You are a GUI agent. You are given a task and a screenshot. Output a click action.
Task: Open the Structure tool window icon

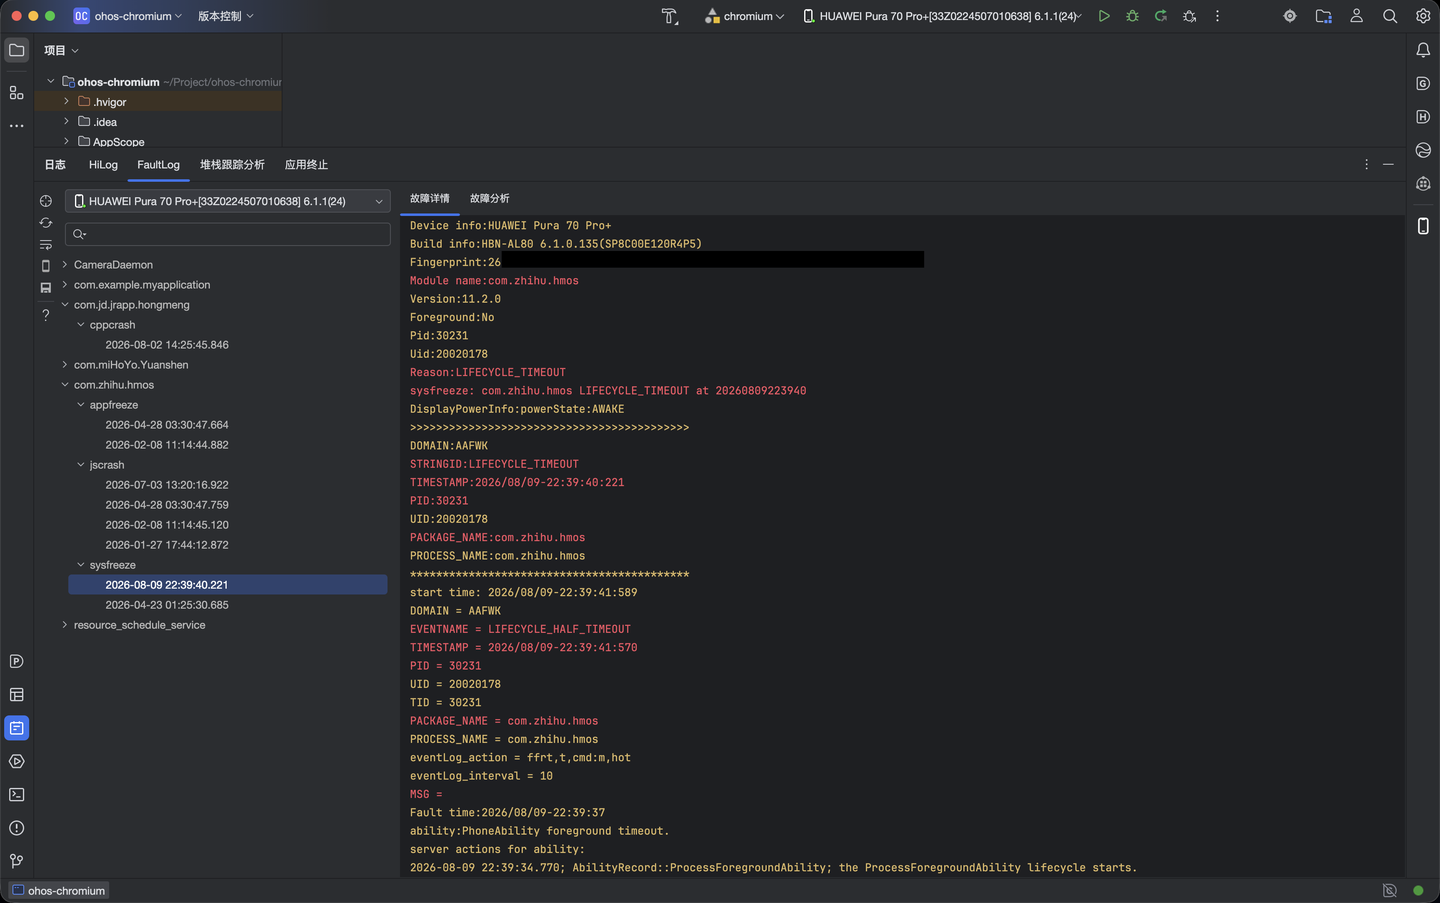tap(17, 93)
